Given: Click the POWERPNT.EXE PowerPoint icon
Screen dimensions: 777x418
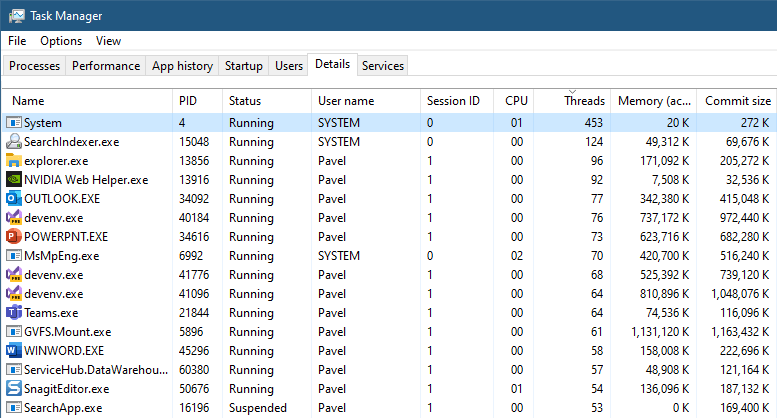Looking at the screenshot, I should [14, 237].
